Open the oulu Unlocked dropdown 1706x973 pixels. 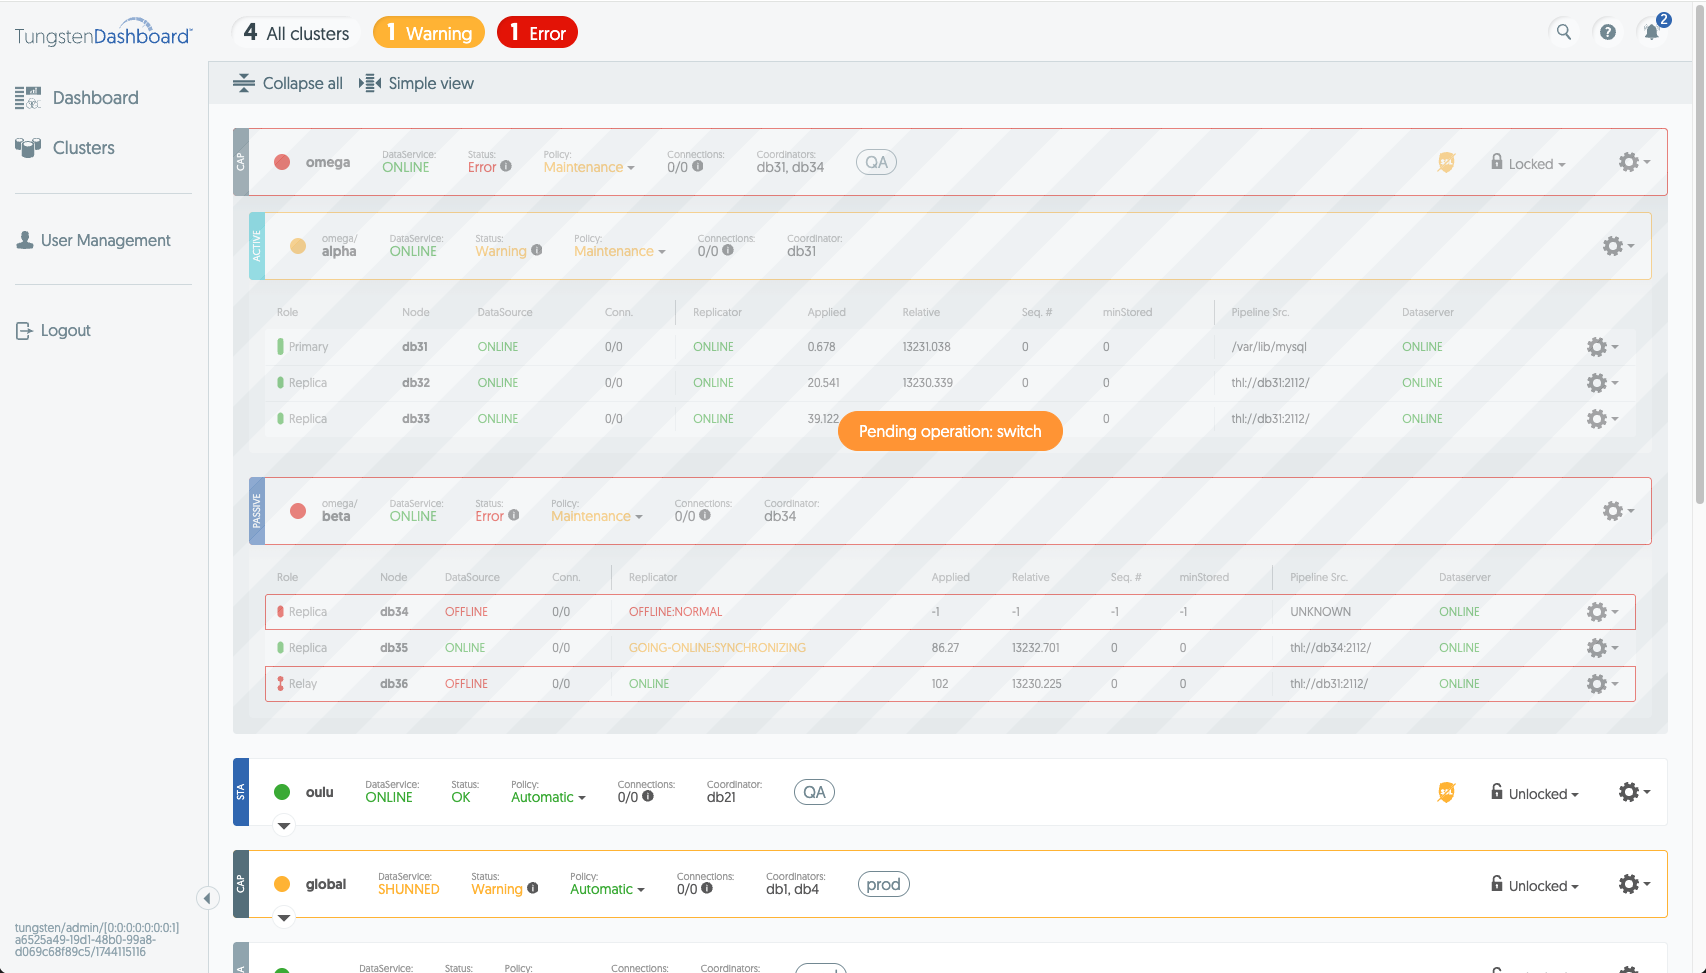(1534, 793)
